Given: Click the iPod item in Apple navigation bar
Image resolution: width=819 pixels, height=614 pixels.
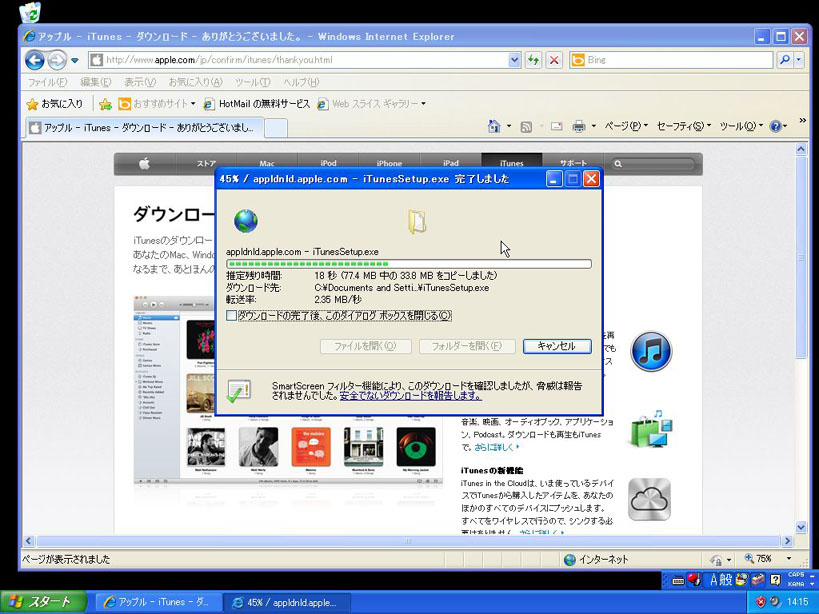Looking at the screenshot, I should pyautogui.click(x=328, y=163).
